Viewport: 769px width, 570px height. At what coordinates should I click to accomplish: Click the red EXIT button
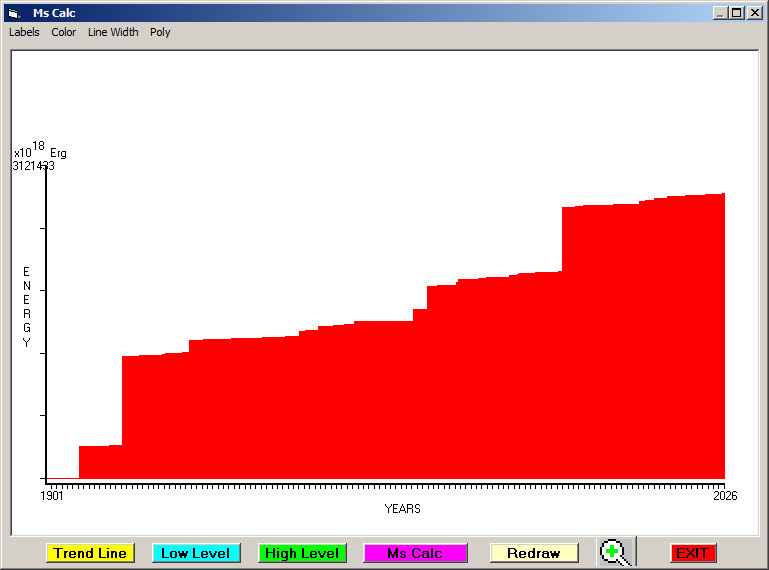point(692,553)
